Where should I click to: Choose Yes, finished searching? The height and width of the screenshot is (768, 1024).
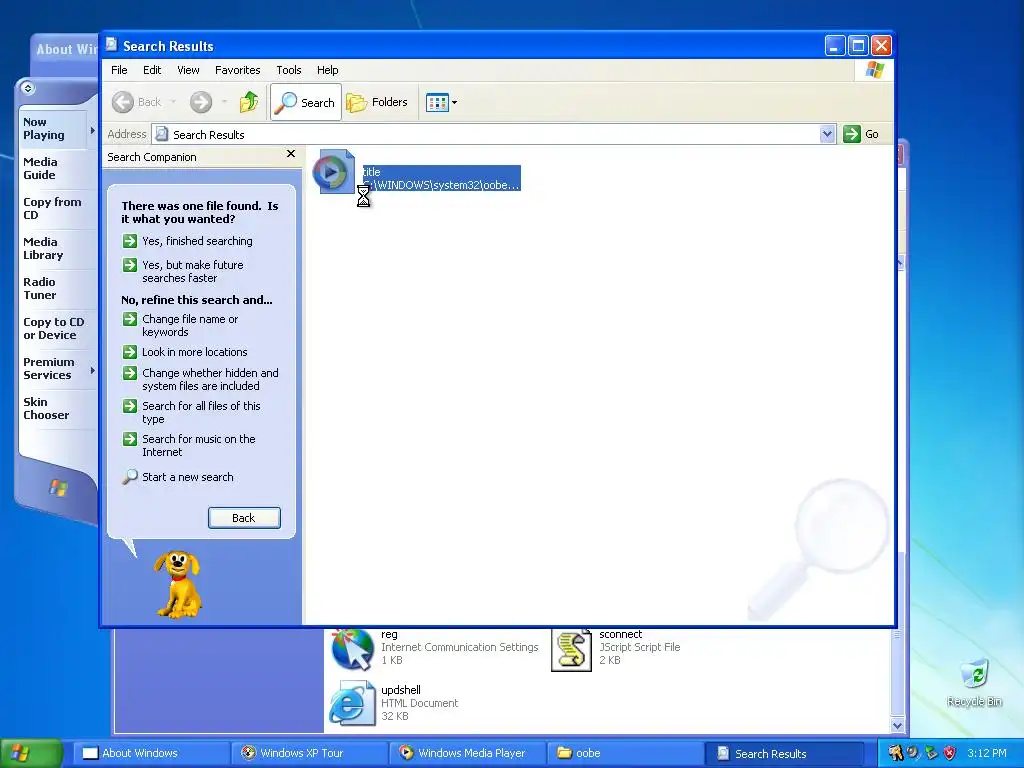tap(197, 241)
